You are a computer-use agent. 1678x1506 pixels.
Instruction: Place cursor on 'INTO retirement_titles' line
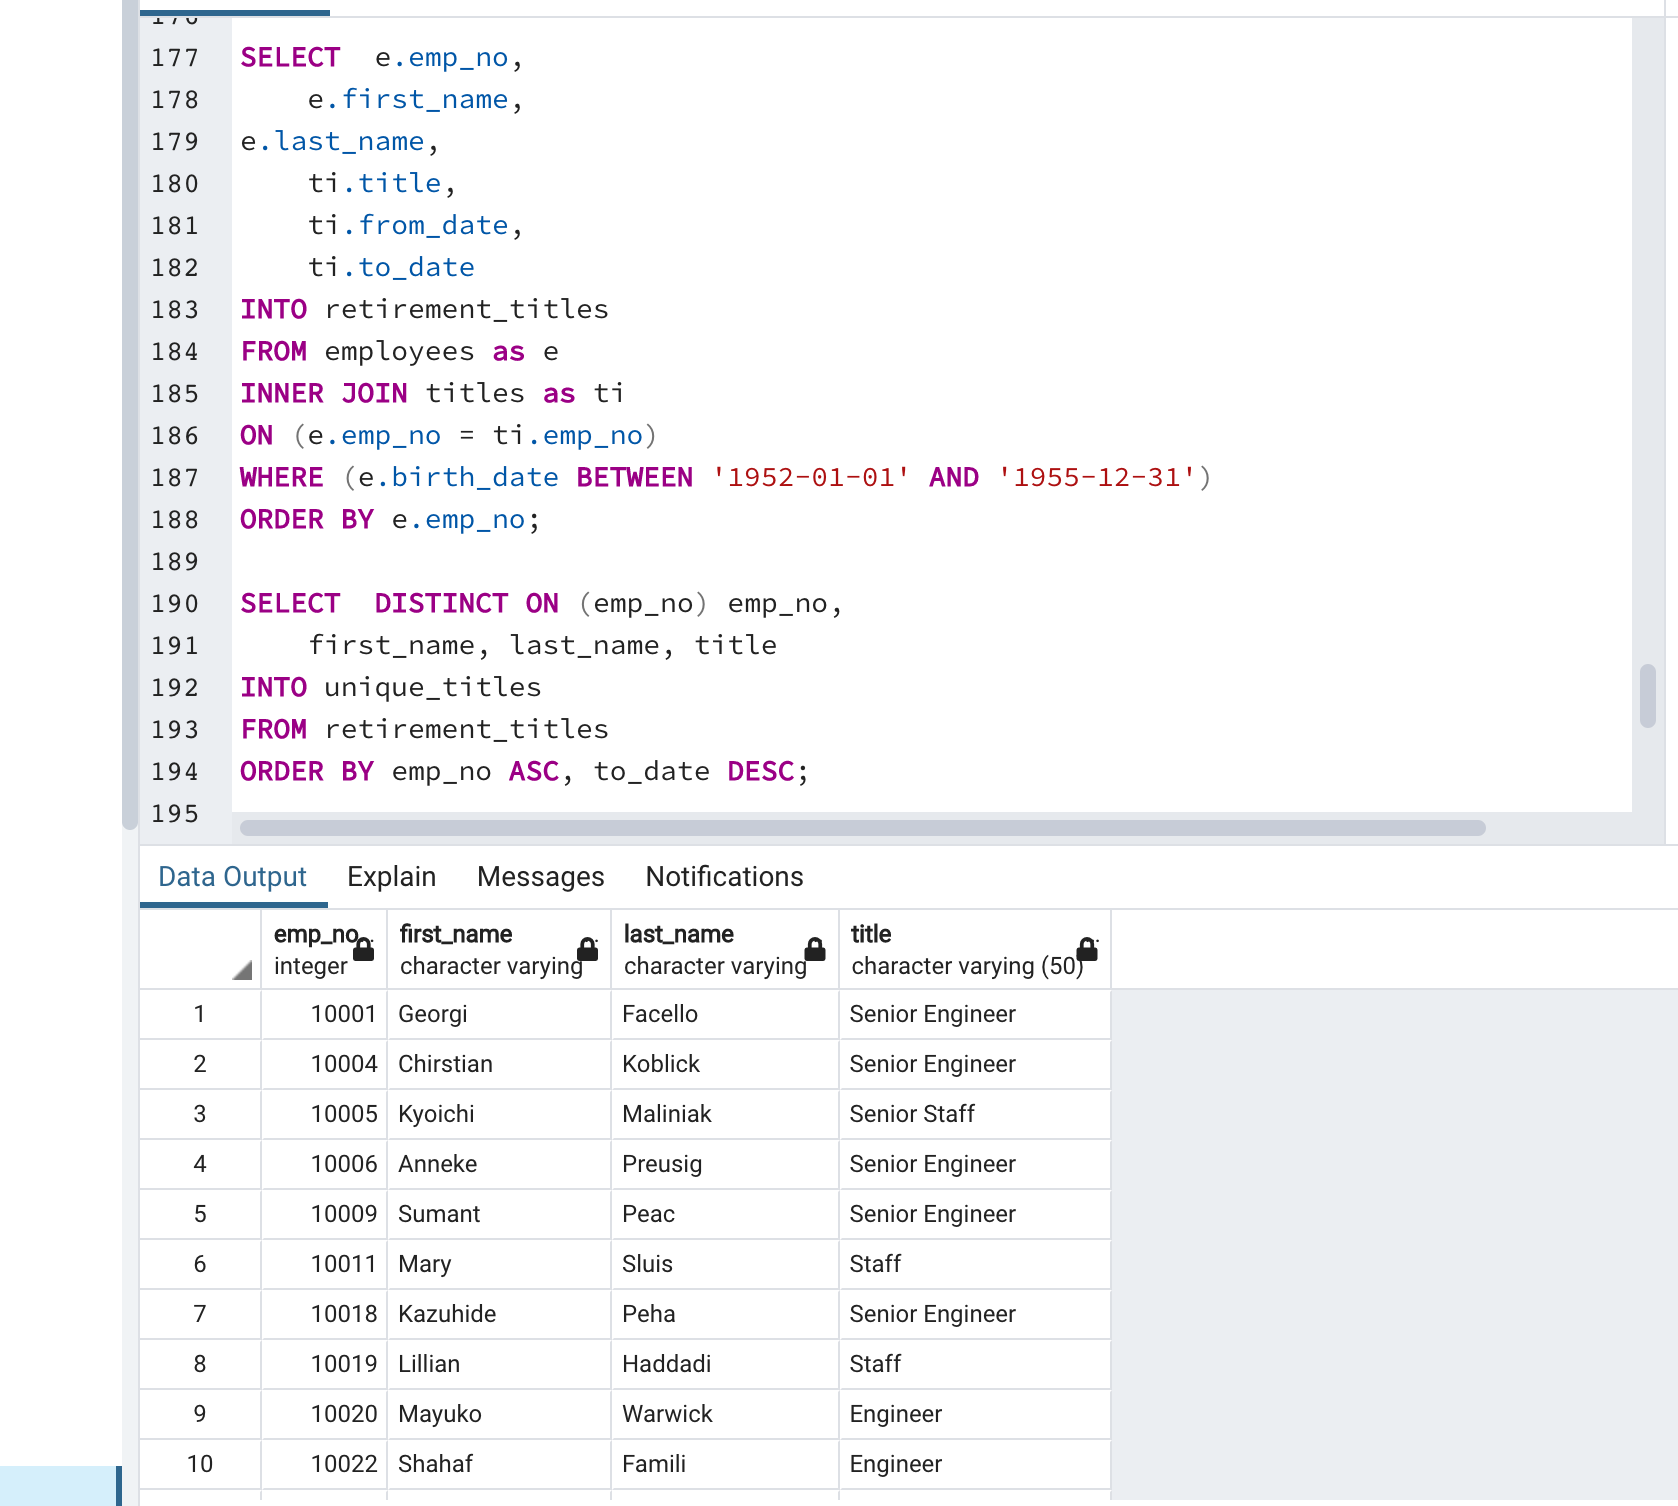[424, 310]
